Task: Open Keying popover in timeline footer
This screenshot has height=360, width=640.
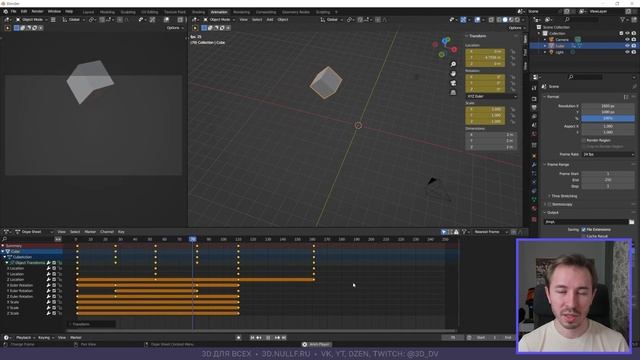Action: click(x=45, y=338)
